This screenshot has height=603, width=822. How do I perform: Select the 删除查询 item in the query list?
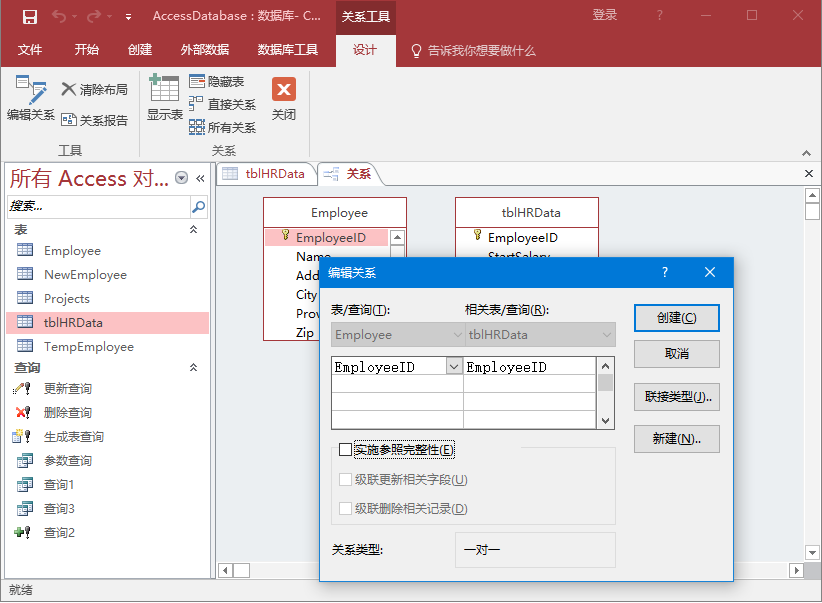68,413
